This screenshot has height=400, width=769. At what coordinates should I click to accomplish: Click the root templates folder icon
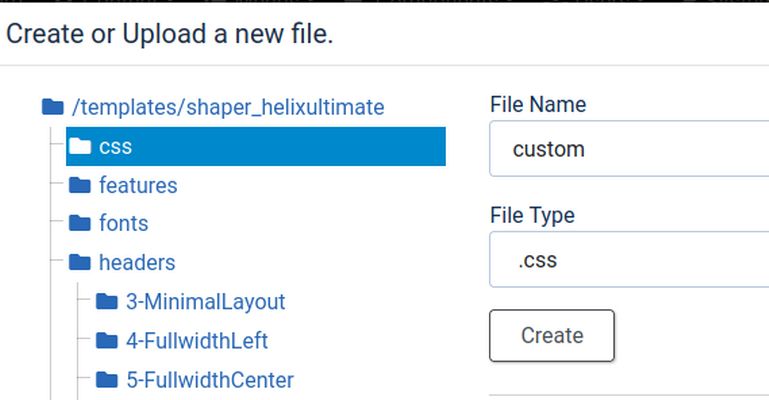[53, 107]
